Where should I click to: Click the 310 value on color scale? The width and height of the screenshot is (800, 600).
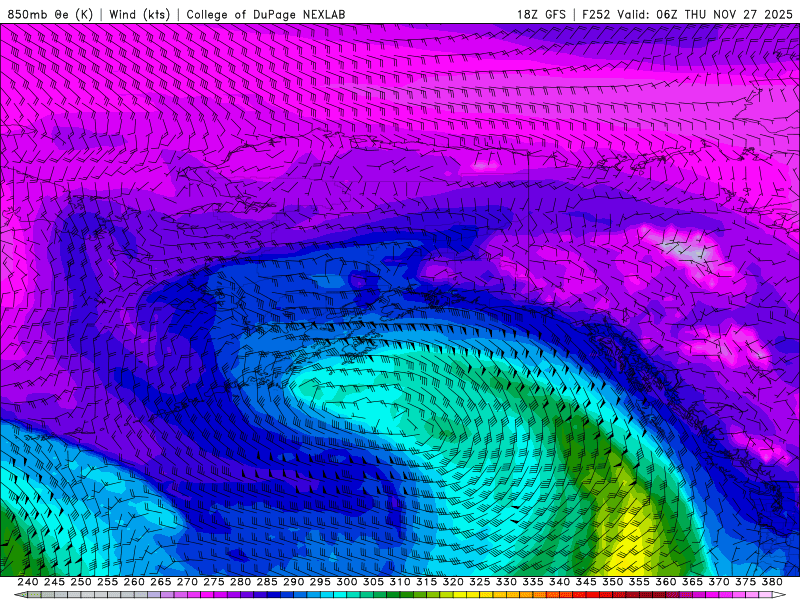[x=399, y=582]
